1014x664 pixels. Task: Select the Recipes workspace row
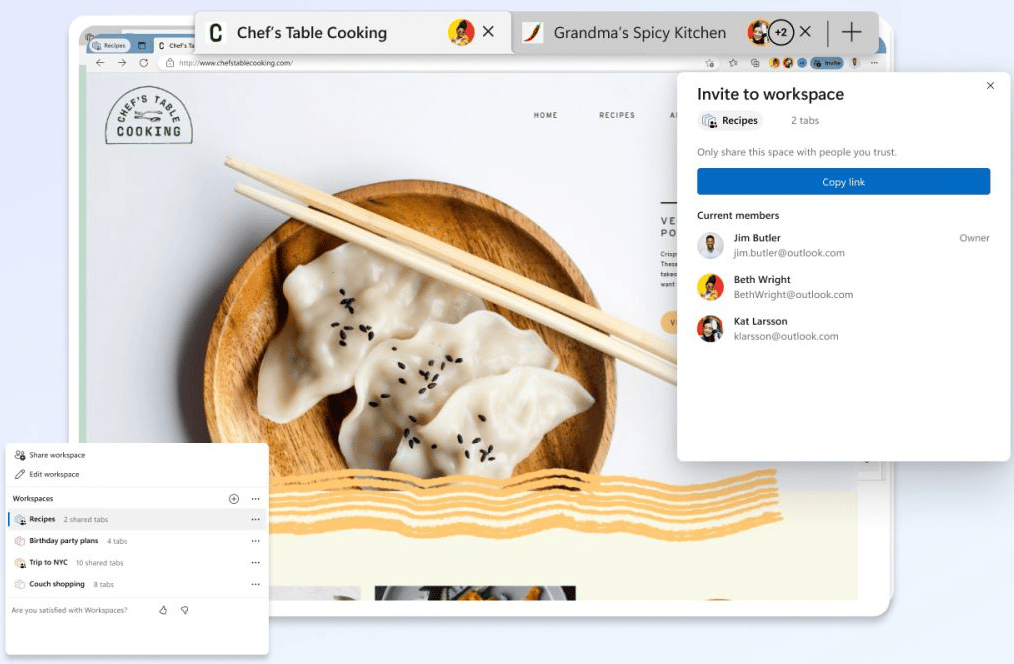pyautogui.click(x=137, y=519)
